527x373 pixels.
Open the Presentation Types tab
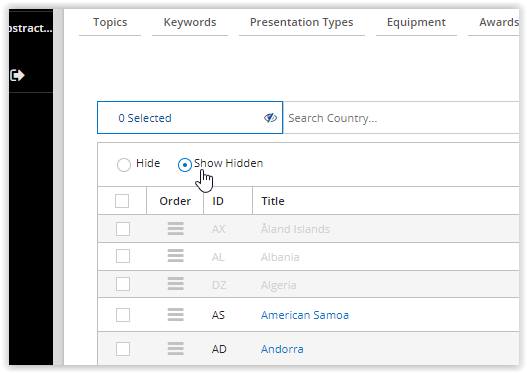[301, 23]
